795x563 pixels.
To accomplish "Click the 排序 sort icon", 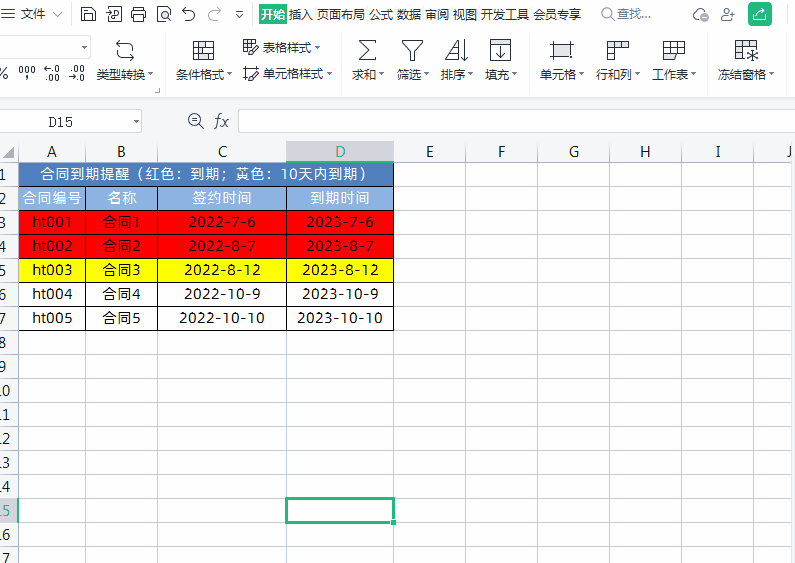I will click(456, 51).
